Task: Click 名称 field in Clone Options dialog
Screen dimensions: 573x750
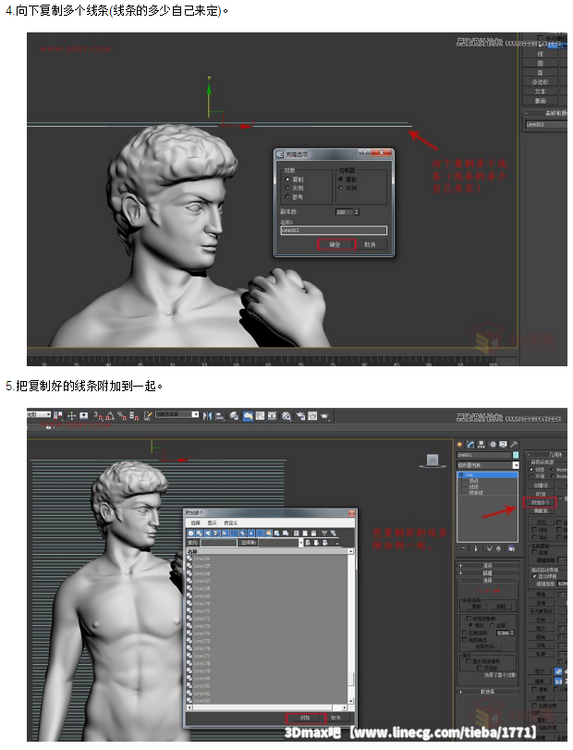Action: 333,230
